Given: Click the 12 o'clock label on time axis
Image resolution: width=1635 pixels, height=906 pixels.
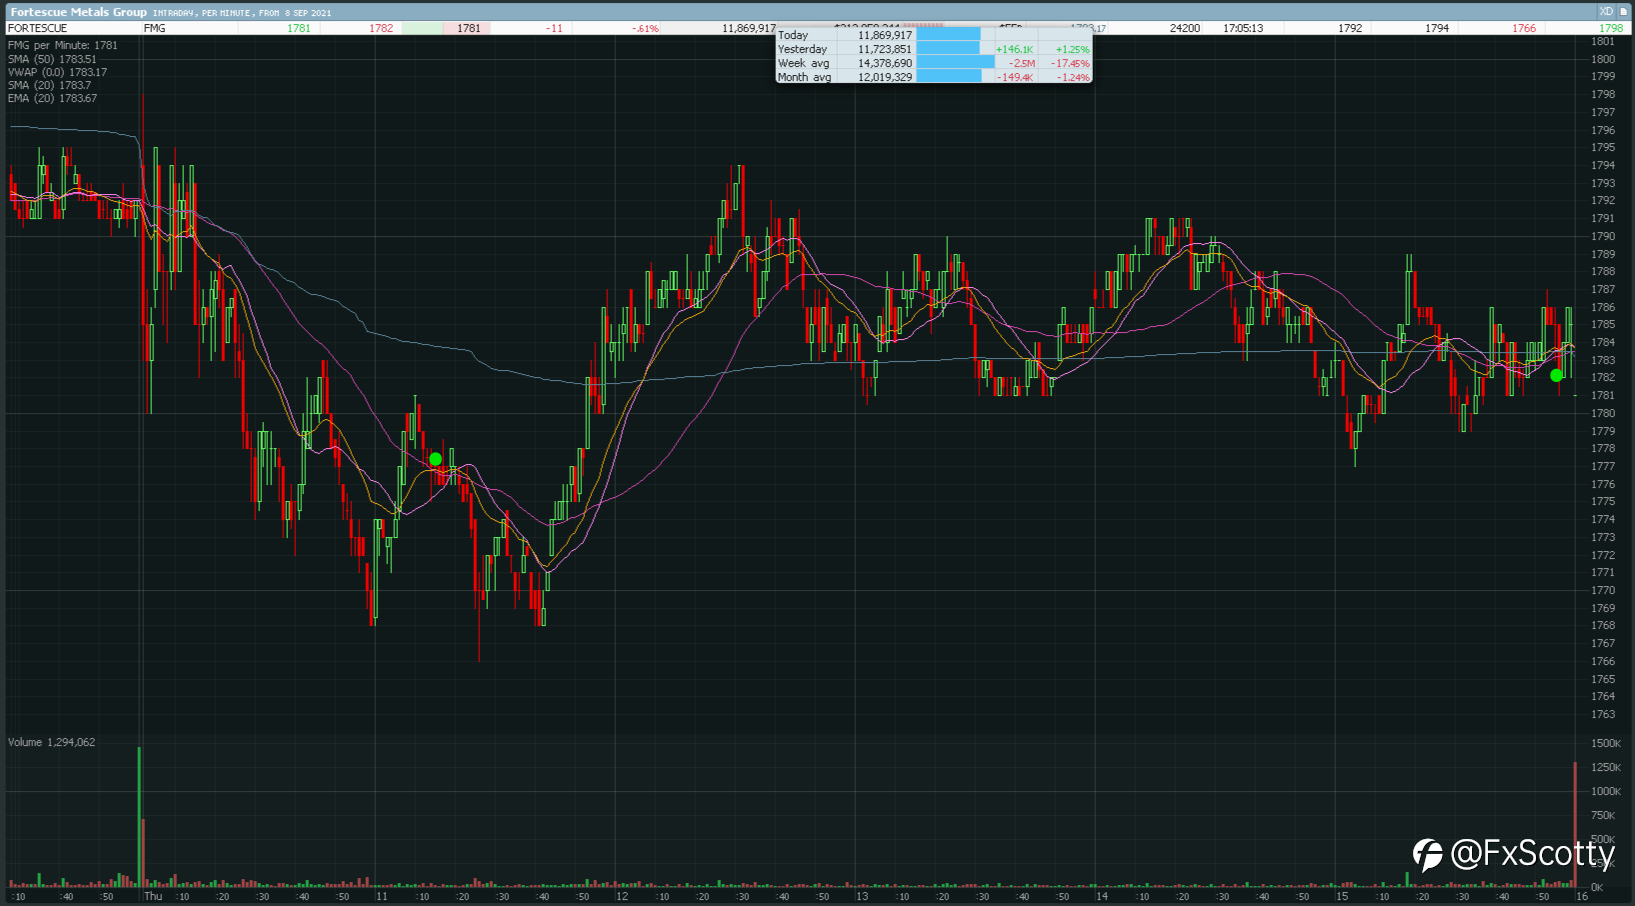Looking at the screenshot, I should coord(622,896).
